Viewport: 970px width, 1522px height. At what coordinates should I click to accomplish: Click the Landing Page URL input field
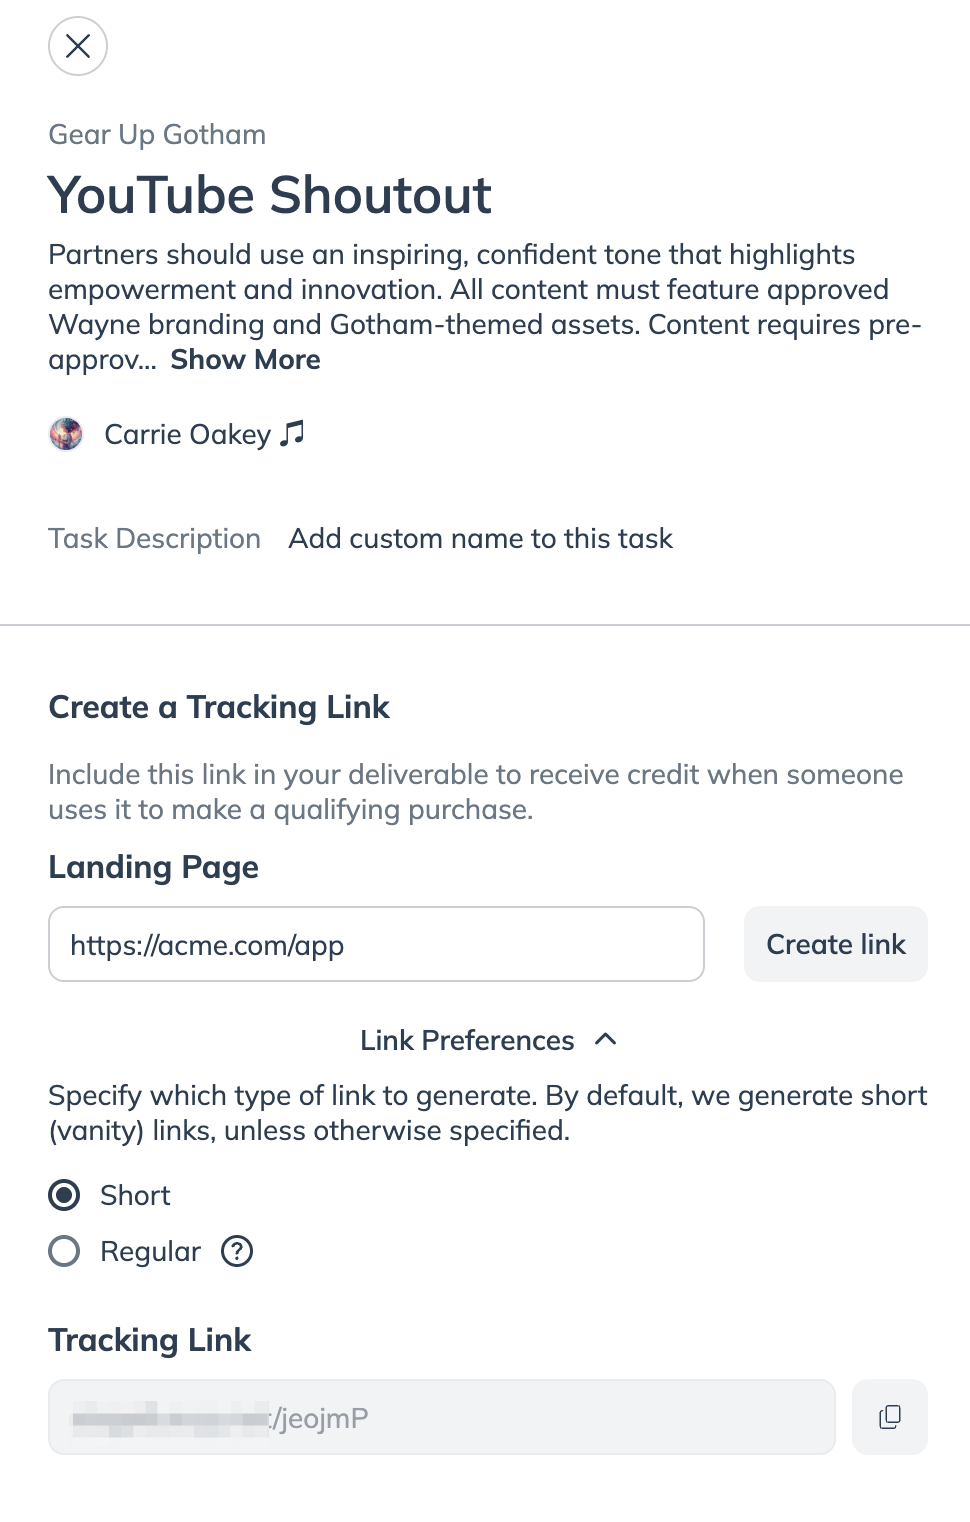tap(376, 944)
